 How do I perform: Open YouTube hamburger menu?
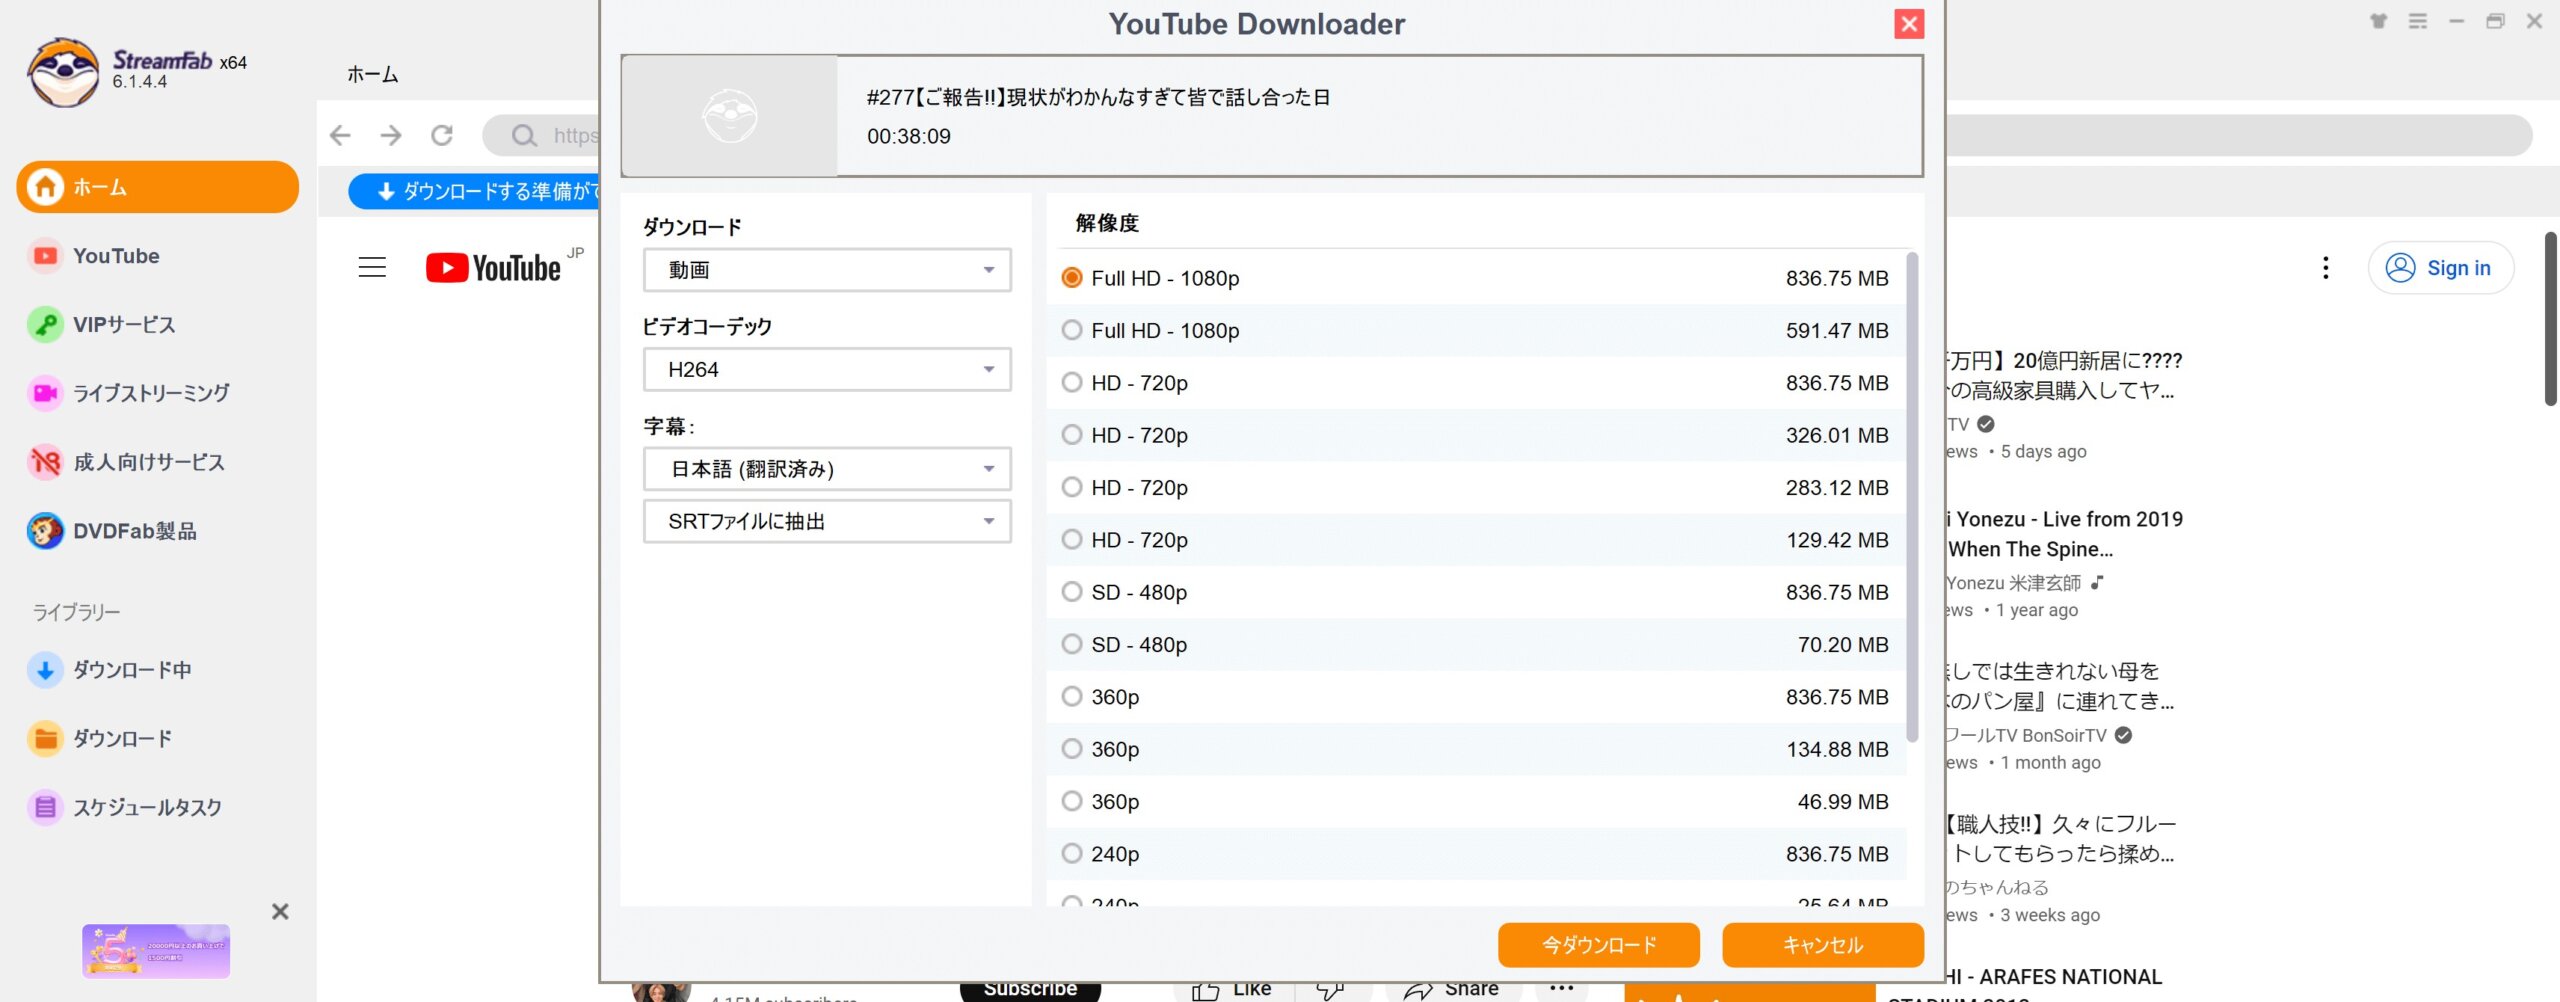coord(372,267)
